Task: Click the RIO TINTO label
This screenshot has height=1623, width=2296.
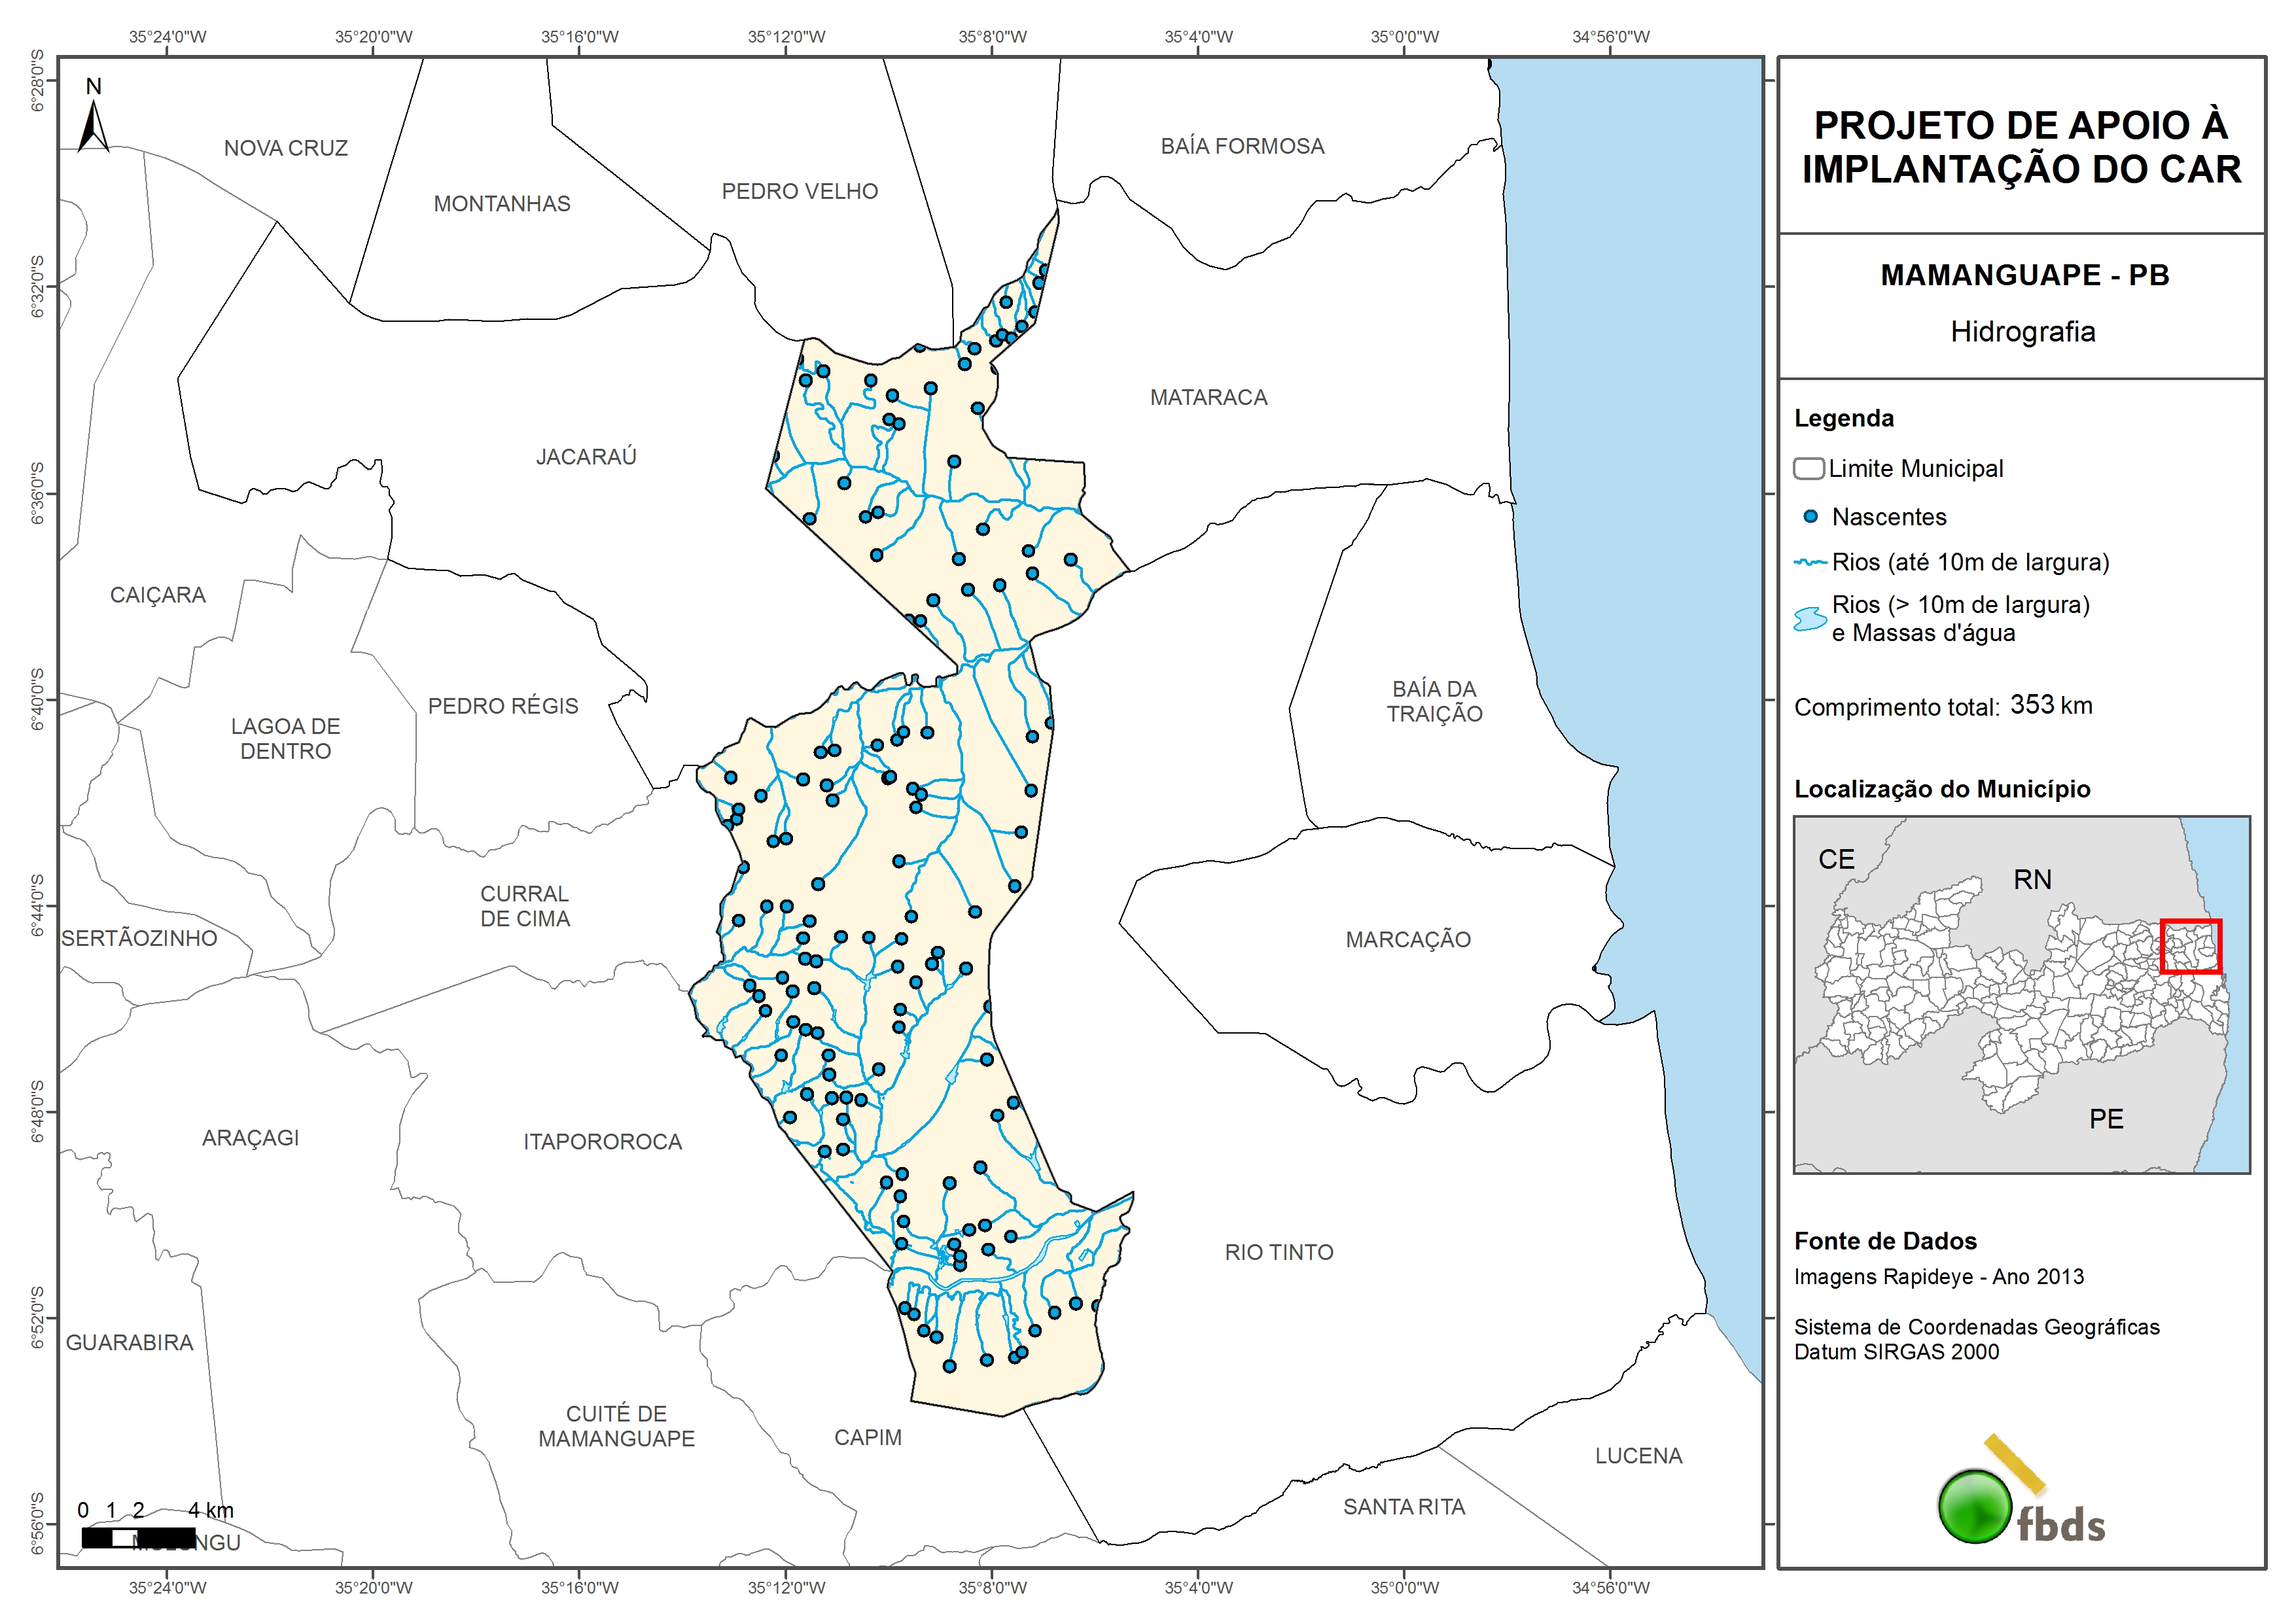Action: [x=1279, y=1252]
